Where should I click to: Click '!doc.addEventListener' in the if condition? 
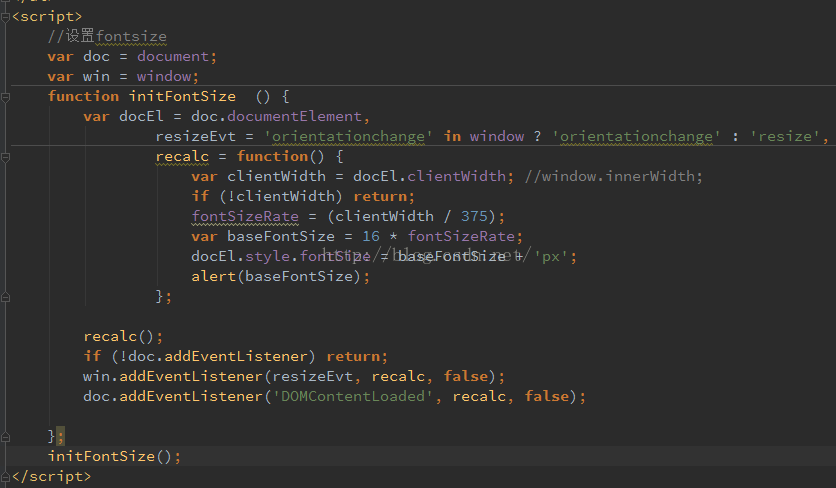point(213,356)
